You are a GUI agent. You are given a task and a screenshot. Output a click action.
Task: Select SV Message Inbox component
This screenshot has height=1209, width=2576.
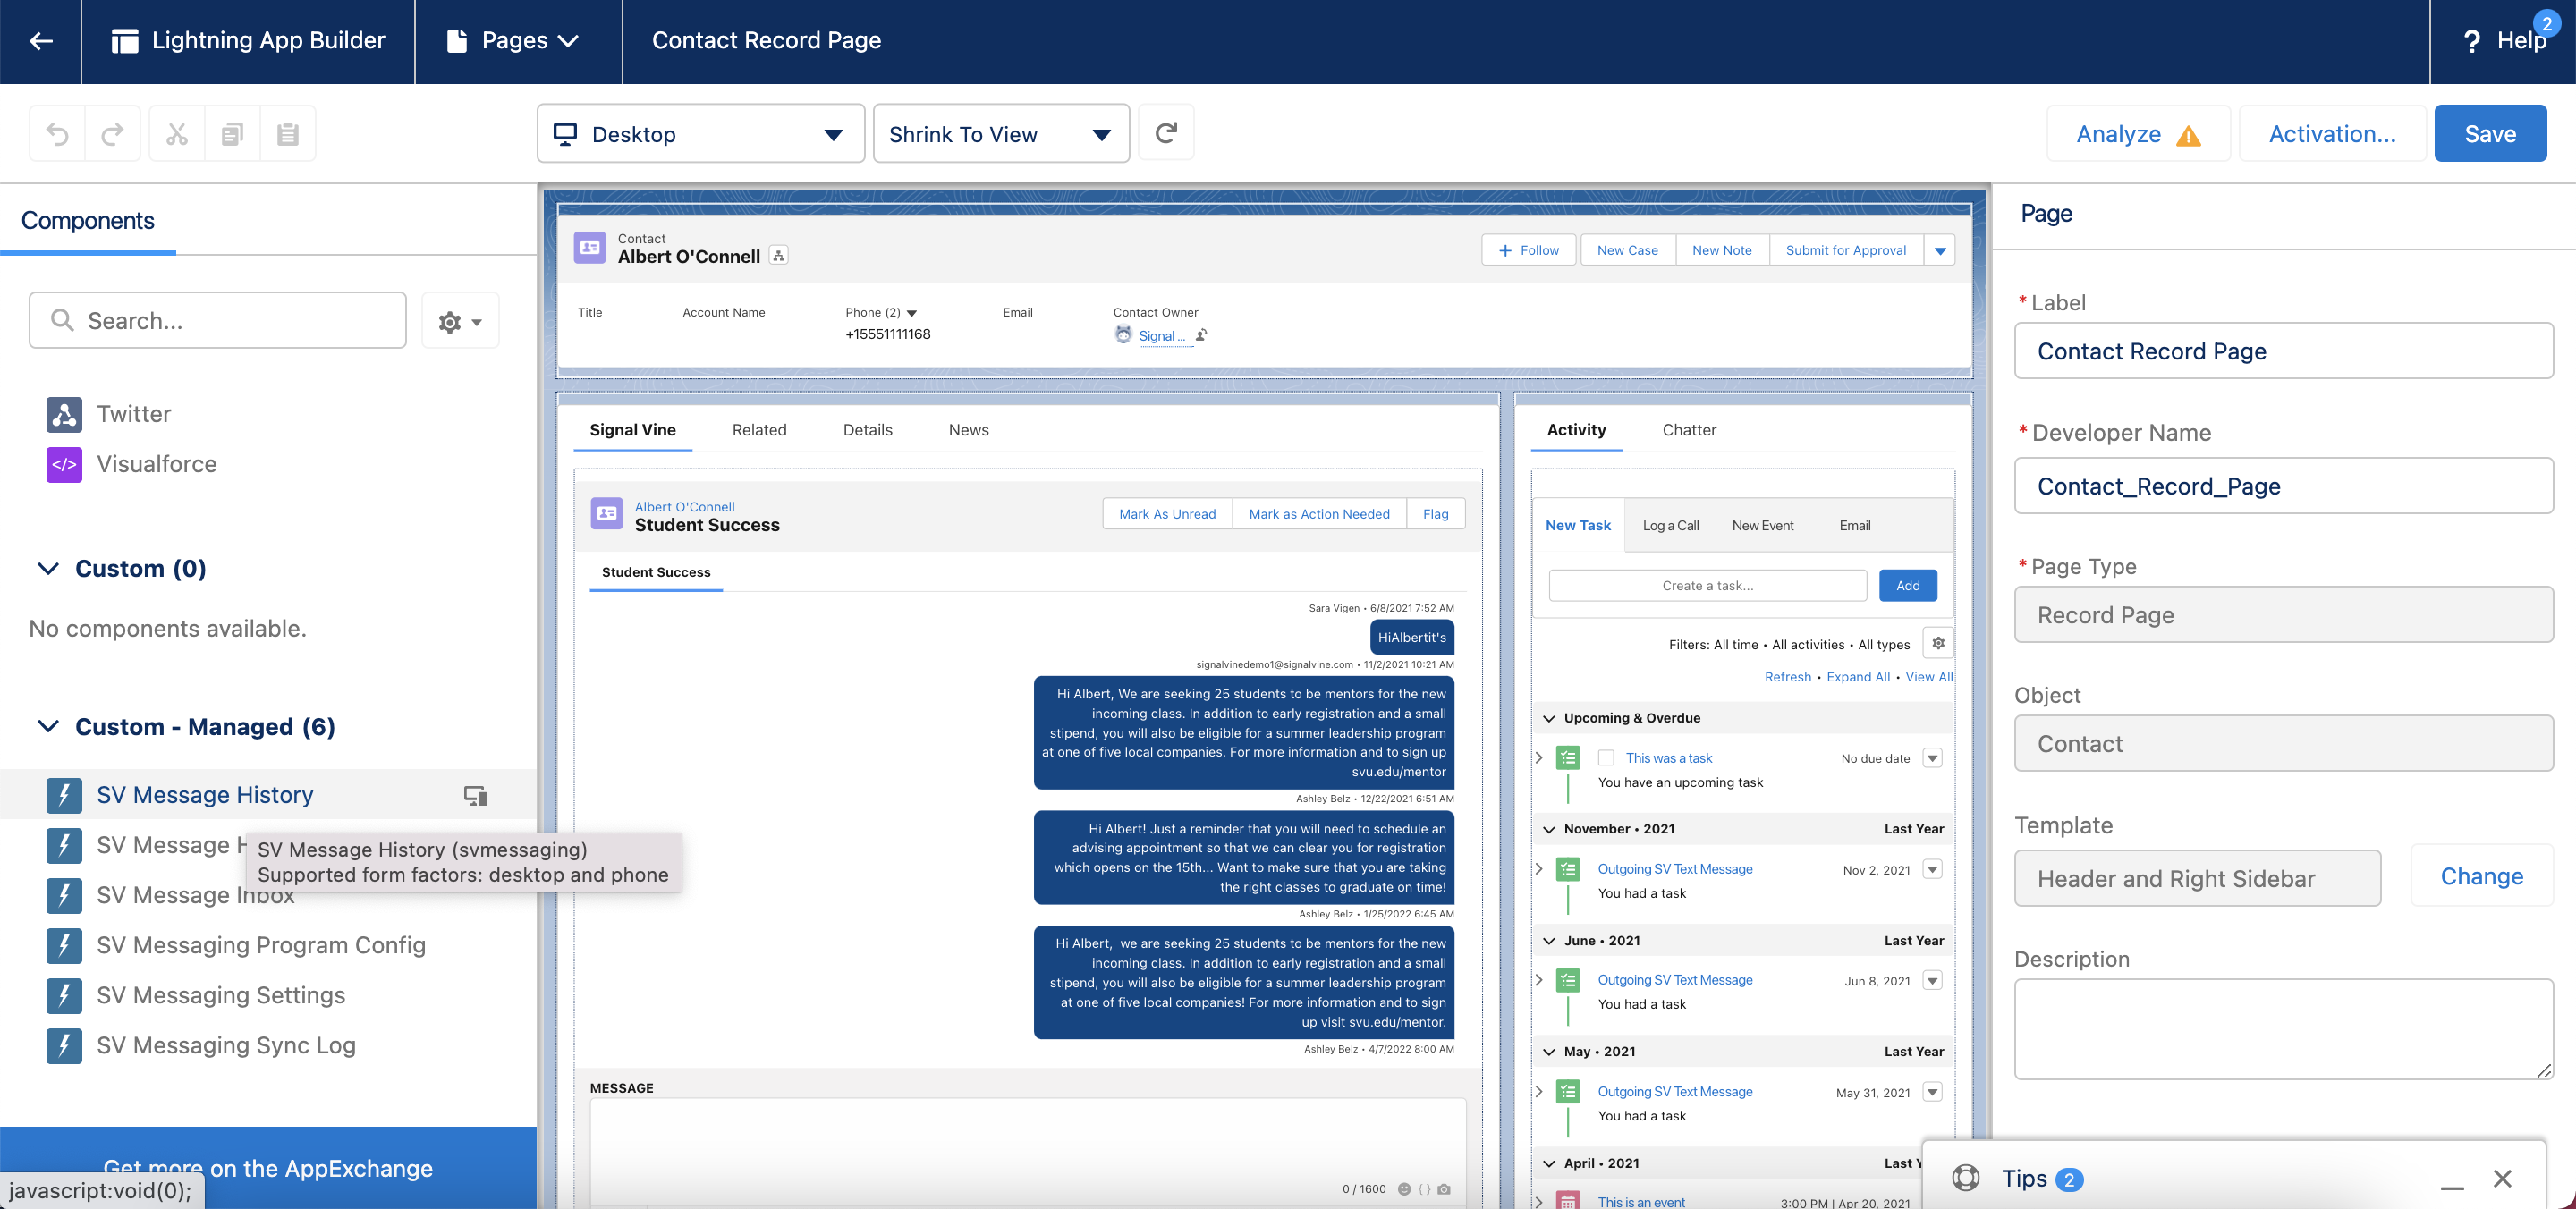tap(195, 895)
